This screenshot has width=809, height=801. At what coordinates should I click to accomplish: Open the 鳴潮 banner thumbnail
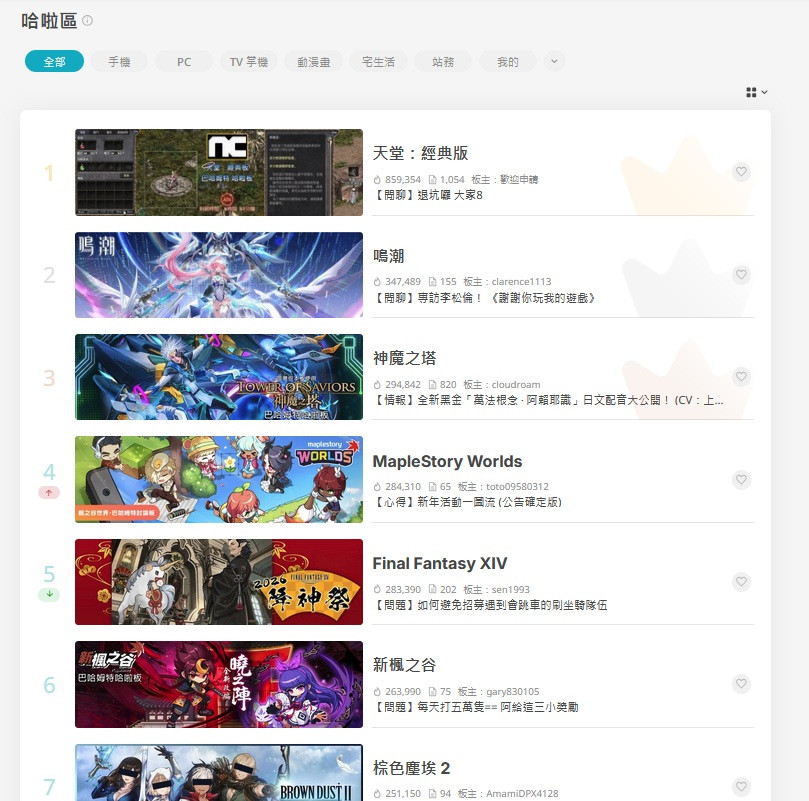[x=219, y=275]
